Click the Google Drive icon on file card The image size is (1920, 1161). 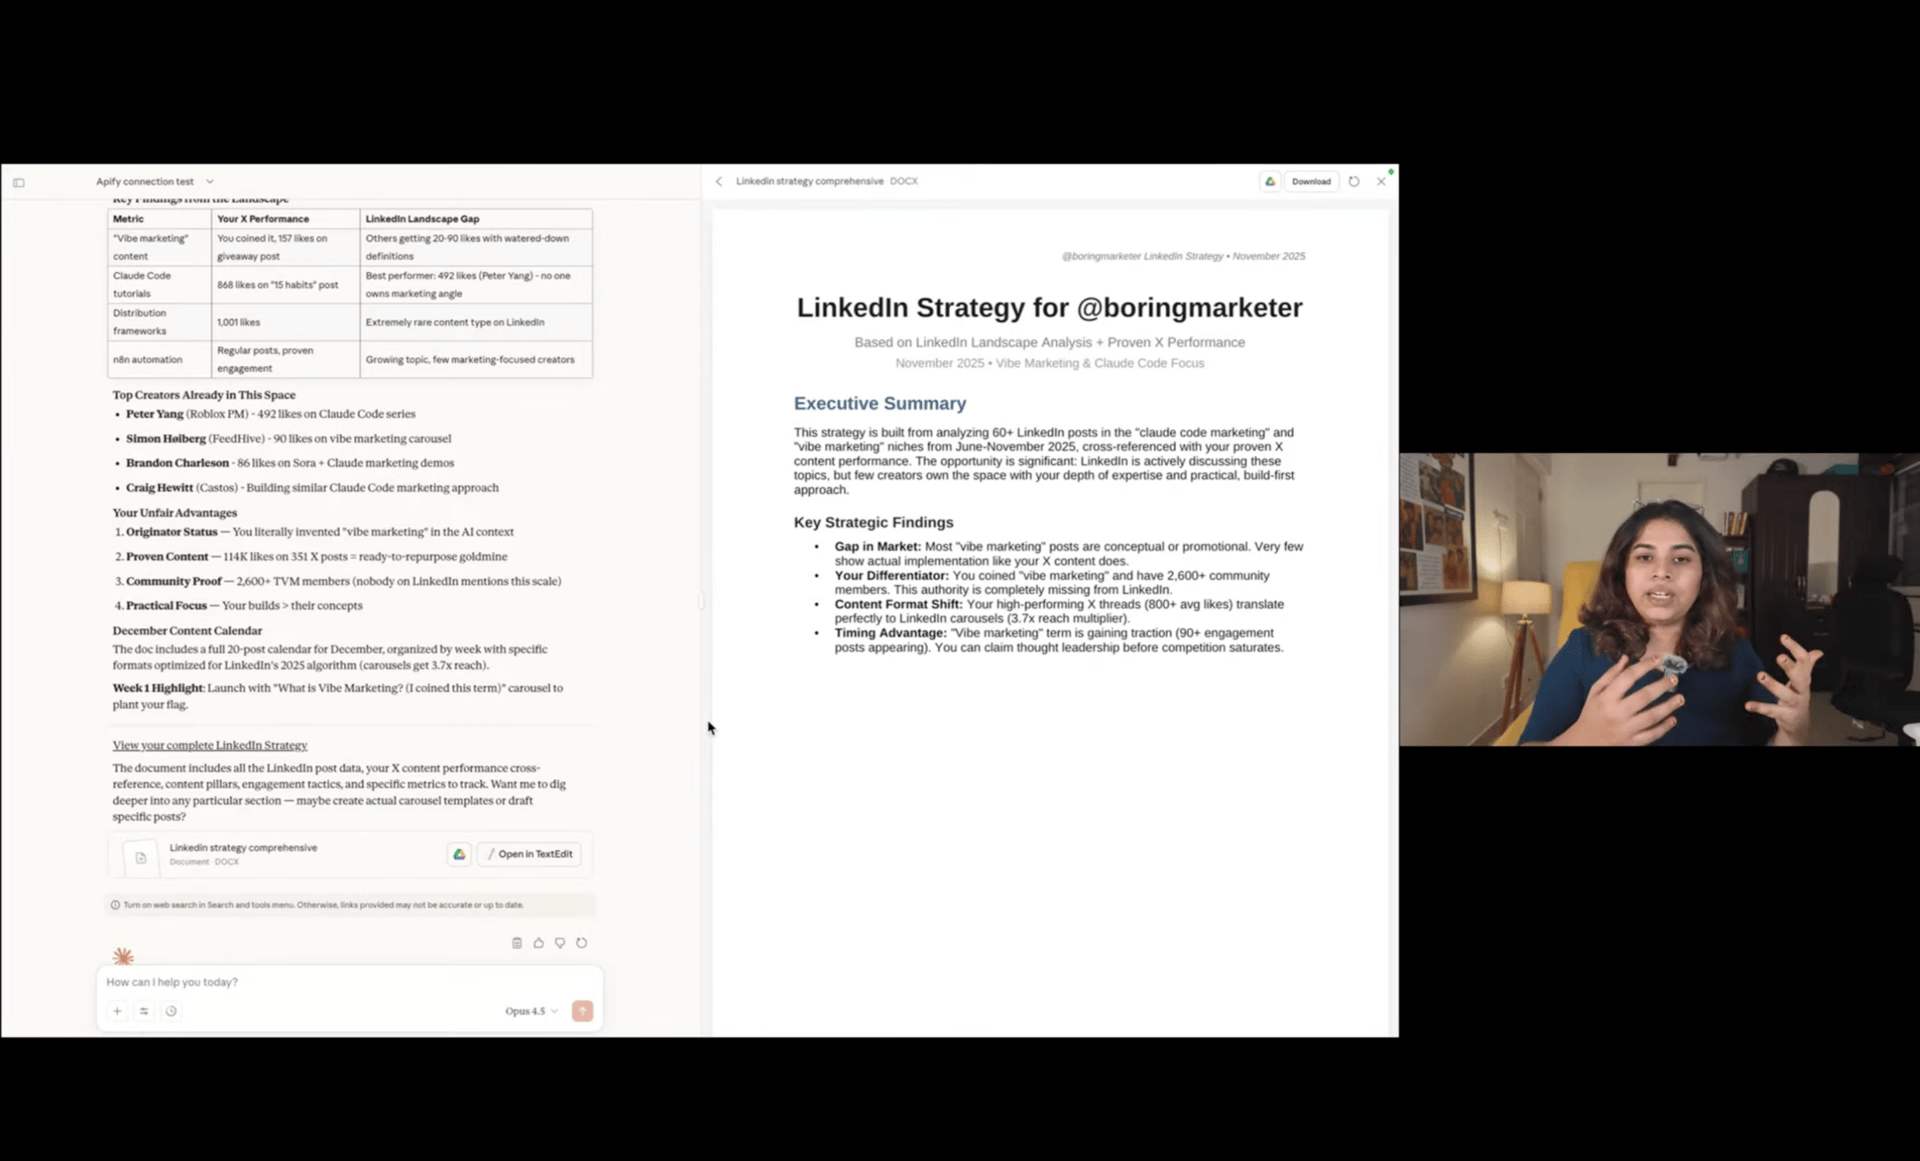[459, 854]
